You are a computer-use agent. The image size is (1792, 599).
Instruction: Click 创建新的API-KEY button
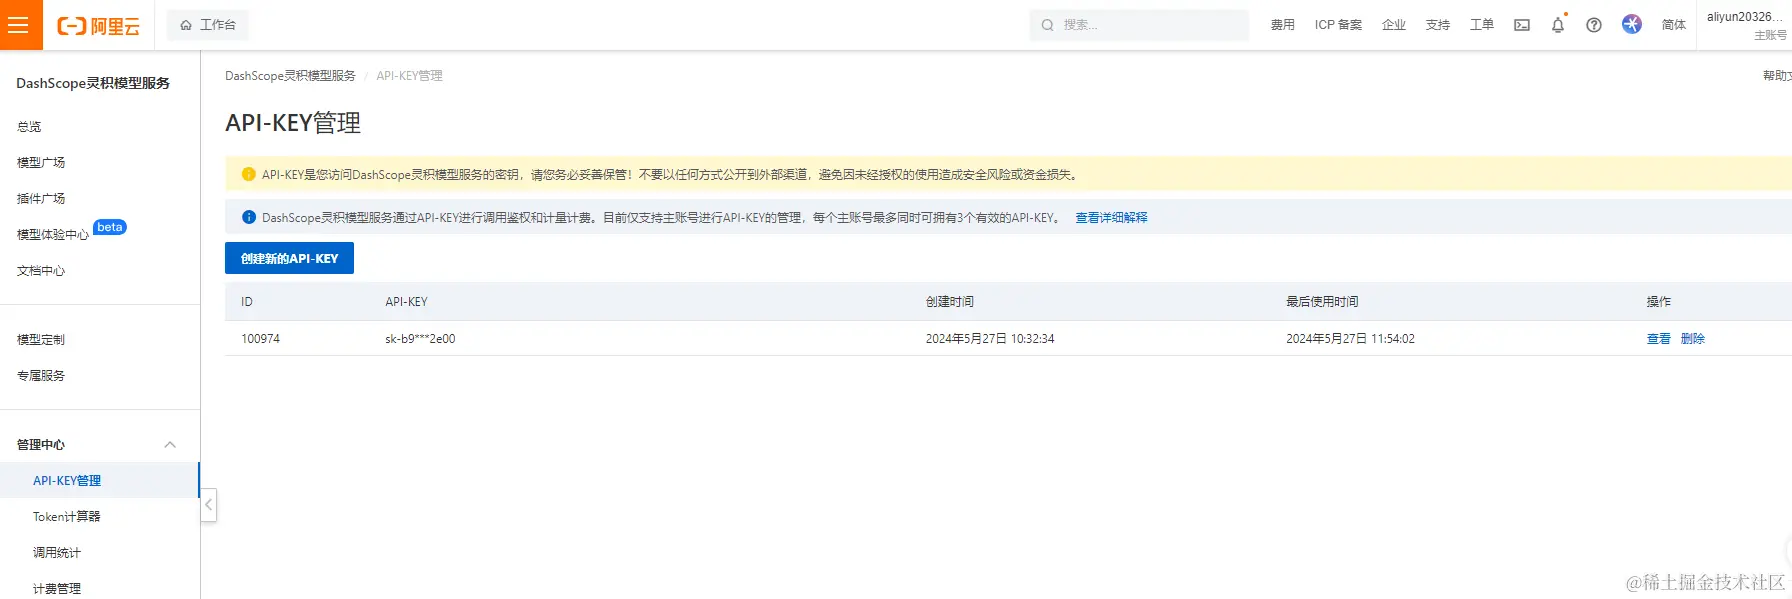tap(289, 258)
